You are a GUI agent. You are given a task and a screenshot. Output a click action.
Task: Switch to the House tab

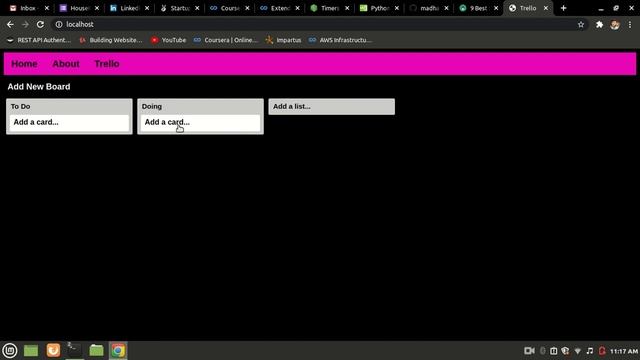pos(78,8)
